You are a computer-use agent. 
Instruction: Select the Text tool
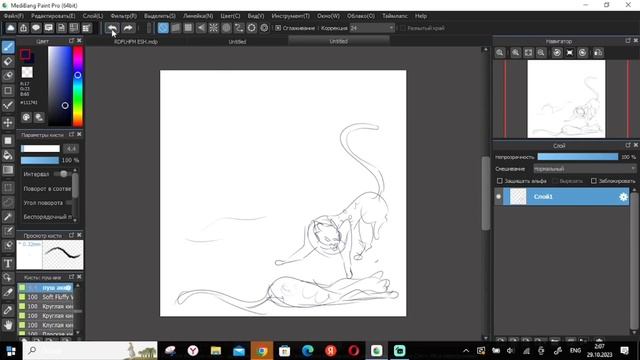pyautogui.click(x=8, y=263)
